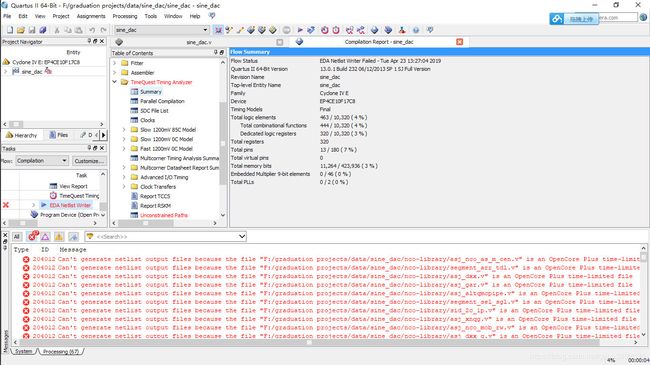Click the Settings toolbar icon highlighted purple
This screenshot has width=650, height=365.
click(x=218, y=30)
